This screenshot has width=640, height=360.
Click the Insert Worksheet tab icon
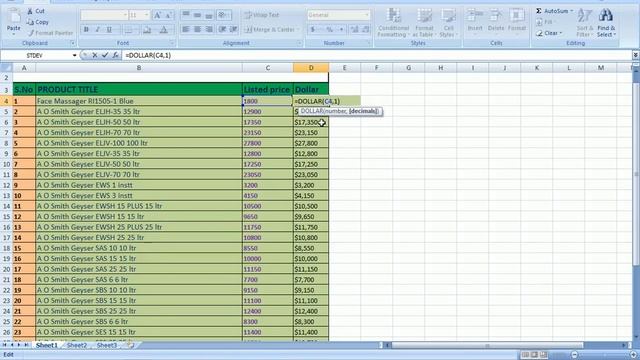point(131,345)
